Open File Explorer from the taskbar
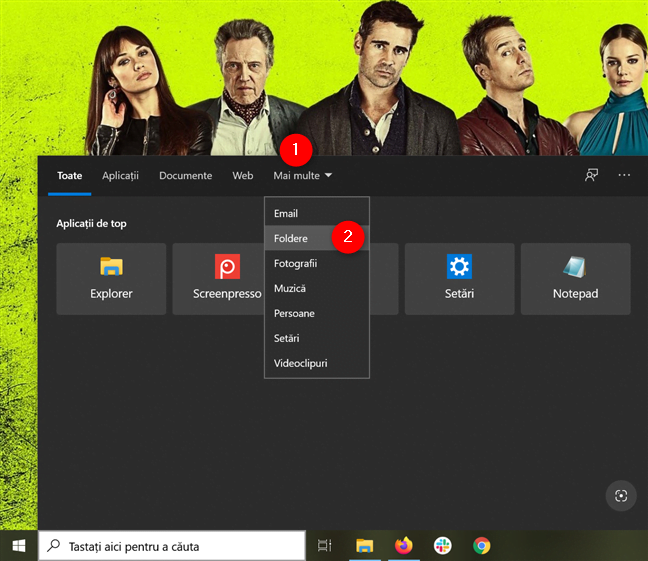The image size is (648, 561). point(364,546)
